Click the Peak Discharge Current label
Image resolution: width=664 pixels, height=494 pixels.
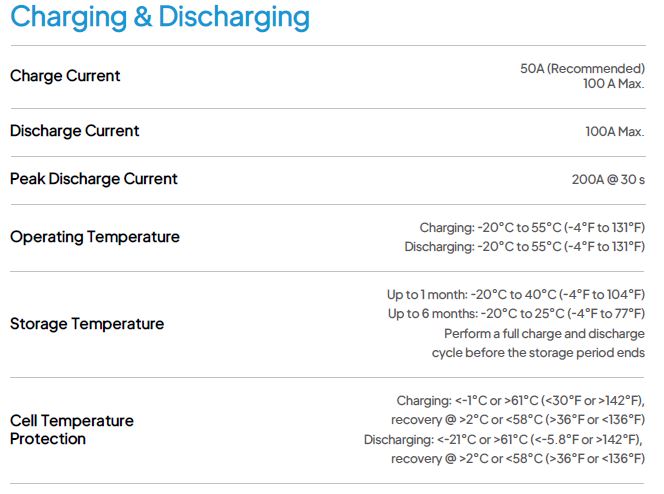pyautogui.click(x=94, y=179)
